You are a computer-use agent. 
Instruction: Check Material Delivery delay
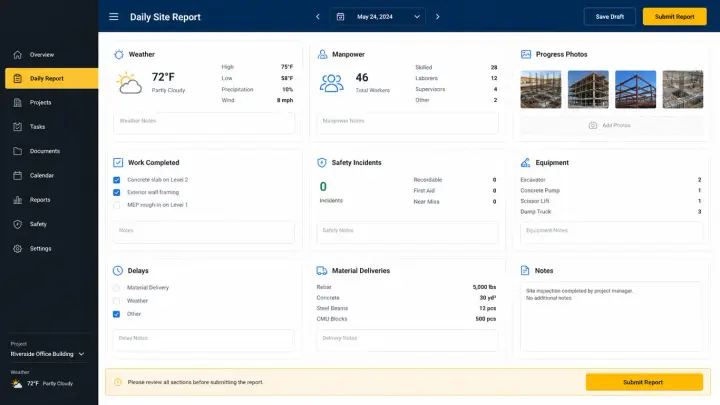pyautogui.click(x=116, y=288)
